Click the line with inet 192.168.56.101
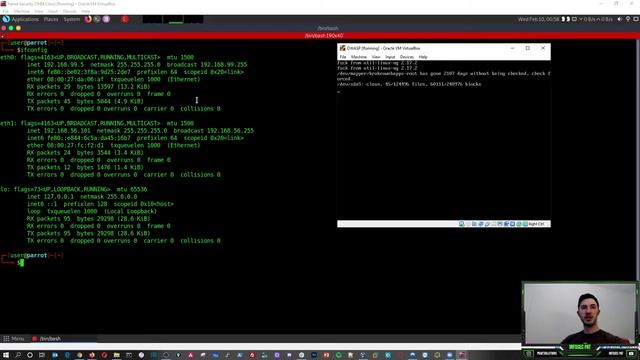640x360 pixels. [x=140, y=131]
